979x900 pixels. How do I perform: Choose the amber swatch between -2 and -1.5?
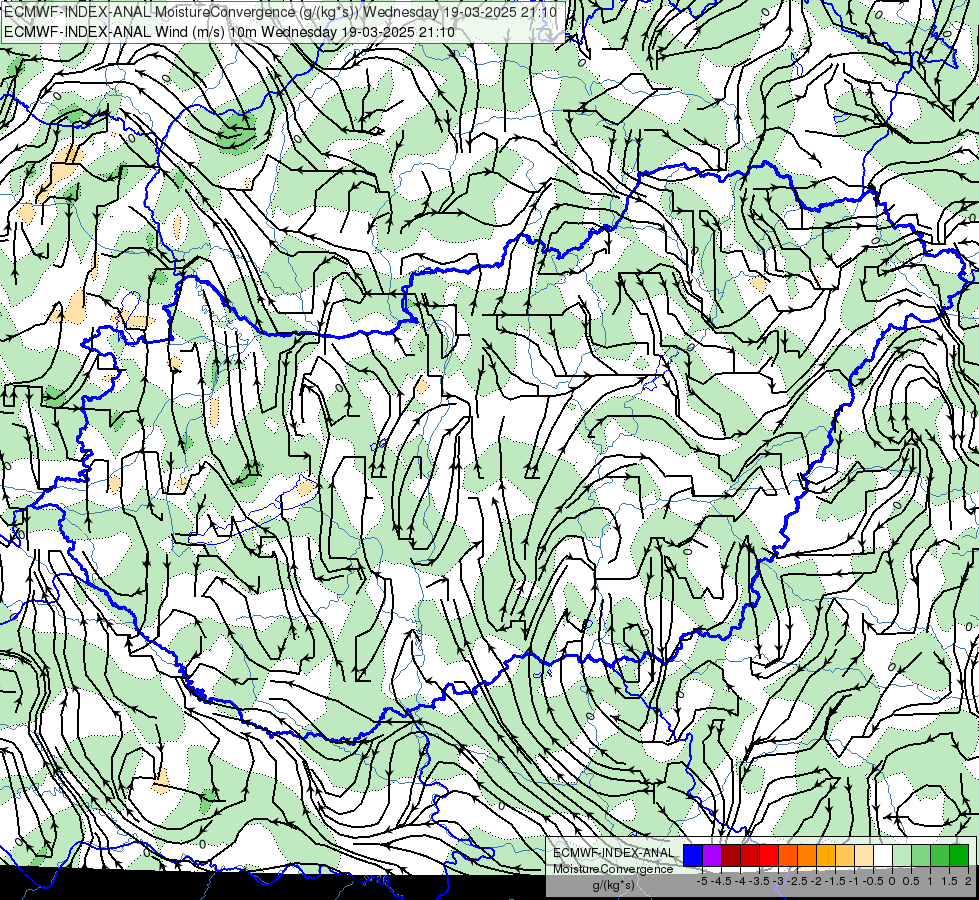[826, 856]
